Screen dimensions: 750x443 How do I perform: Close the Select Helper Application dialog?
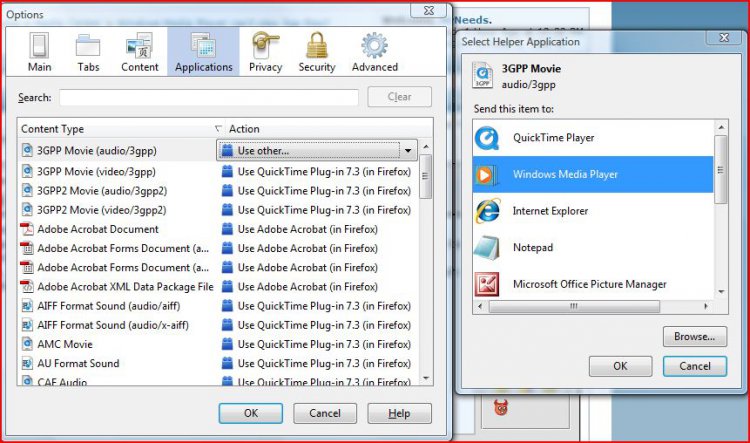pyautogui.click(x=724, y=37)
